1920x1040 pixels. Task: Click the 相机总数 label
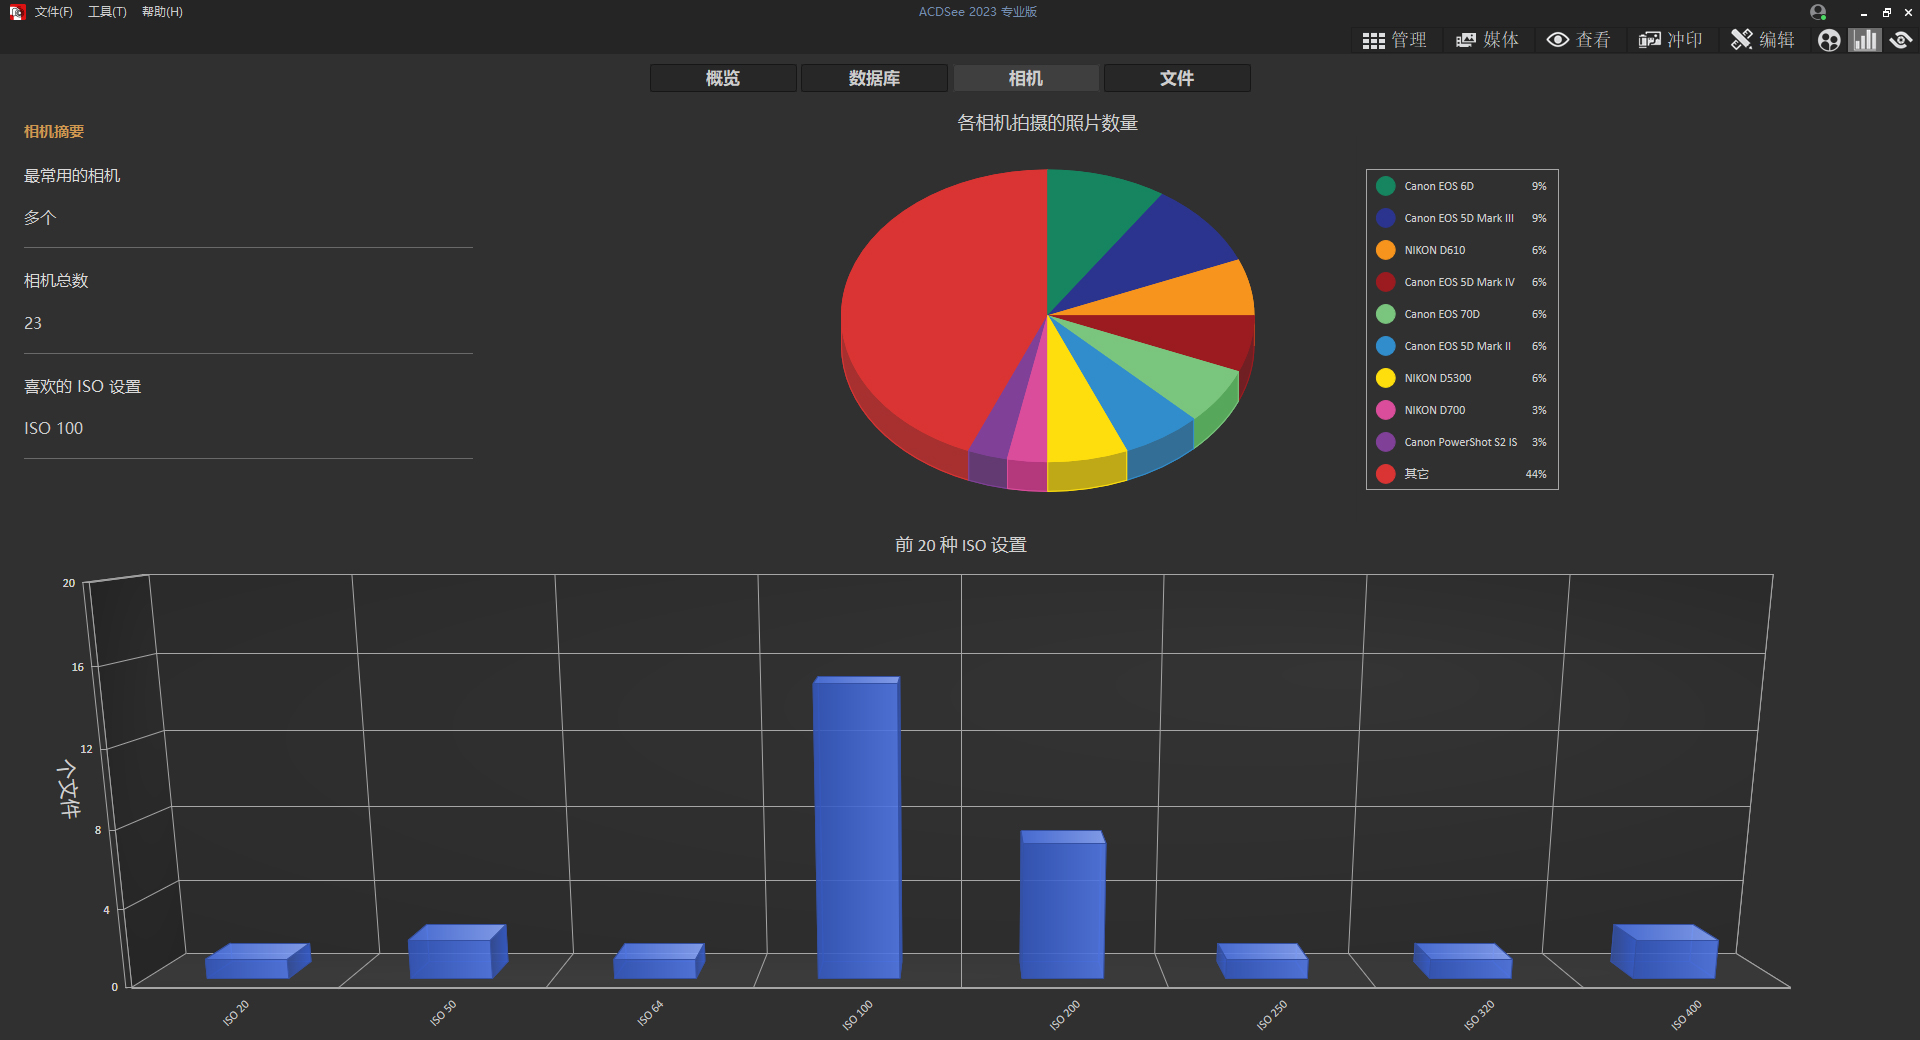[56, 281]
